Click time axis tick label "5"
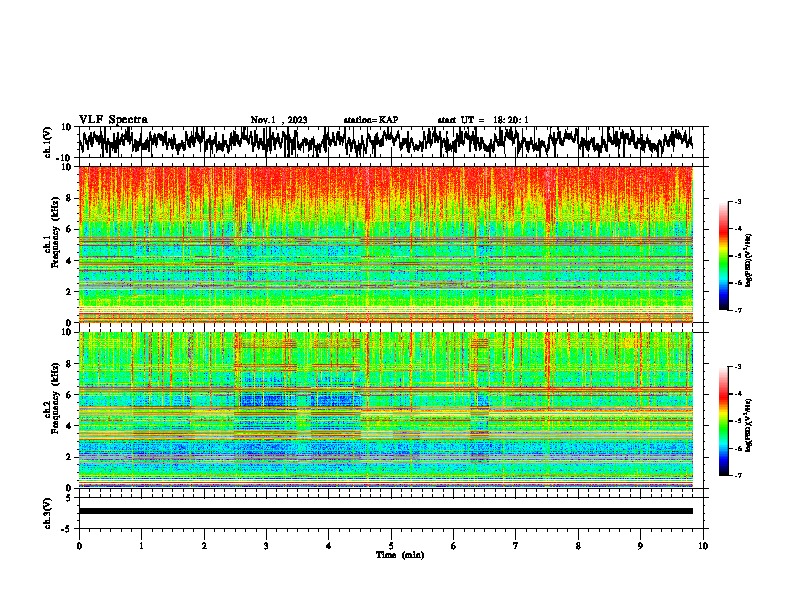This screenshot has width=792, height=612. tap(391, 546)
